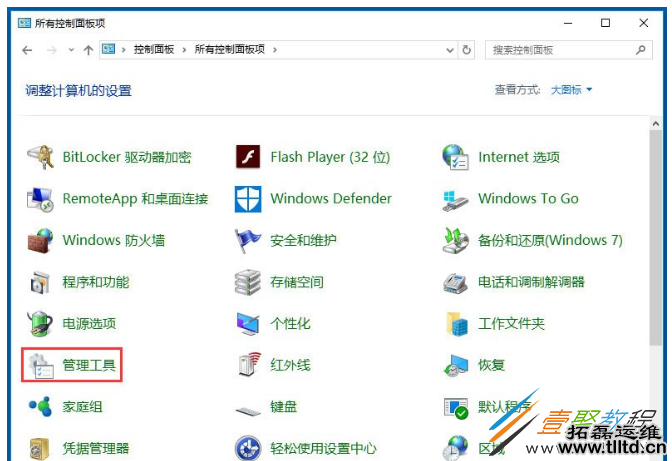Open the 凭据管理器 safe icon
672x461 pixels.
coord(39,449)
